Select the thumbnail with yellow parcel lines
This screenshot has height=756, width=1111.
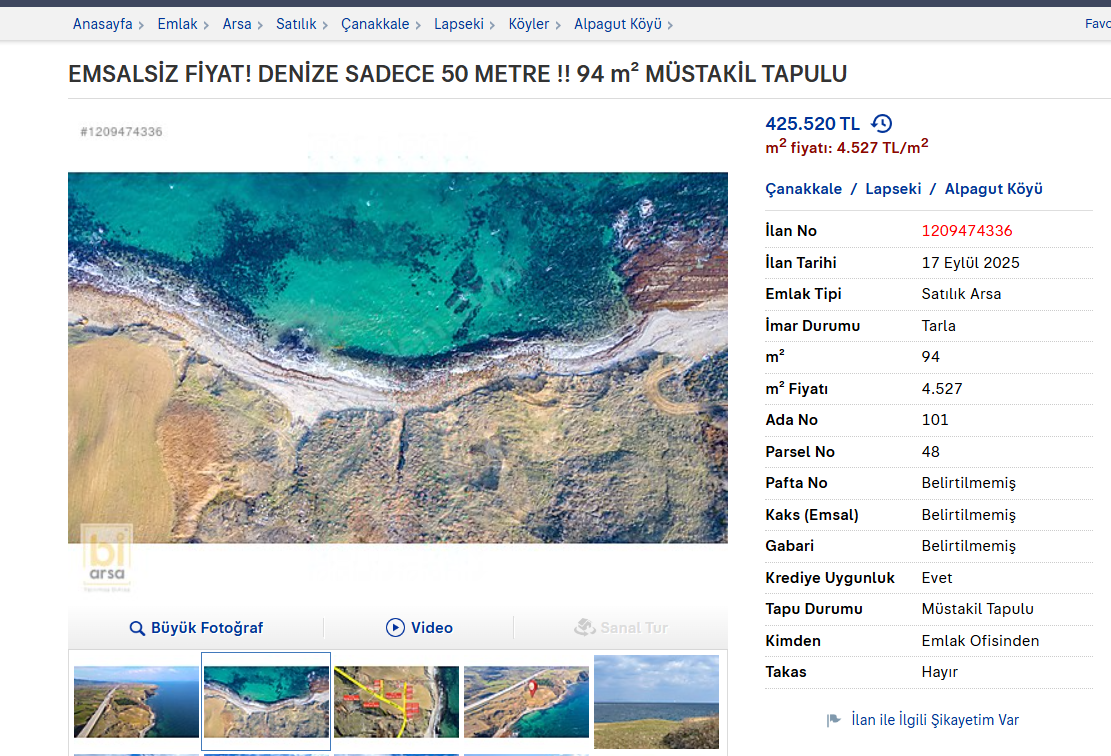(x=396, y=702)
